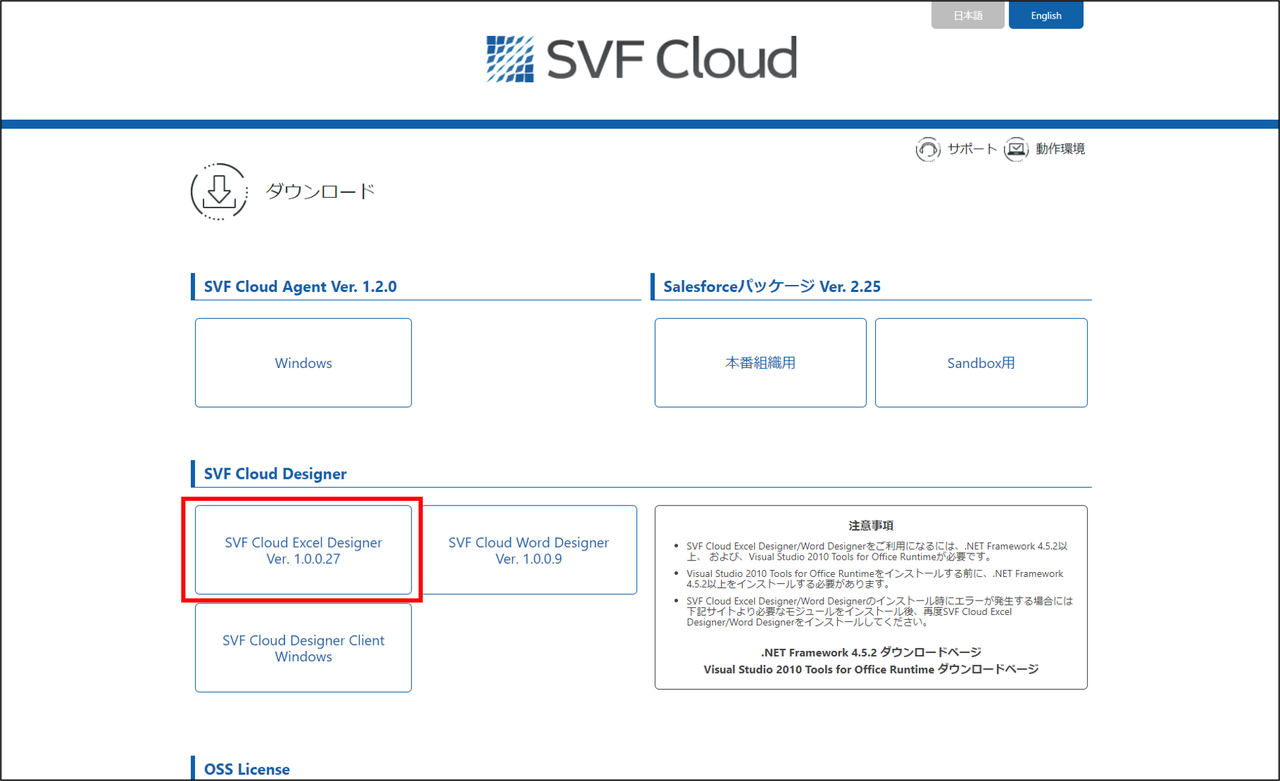The width and height of the screenshot is (1280, 781).
Task: Download SVF Cloud Excel Designer Ver. 1.0.0.27
Action: (303, 550)
